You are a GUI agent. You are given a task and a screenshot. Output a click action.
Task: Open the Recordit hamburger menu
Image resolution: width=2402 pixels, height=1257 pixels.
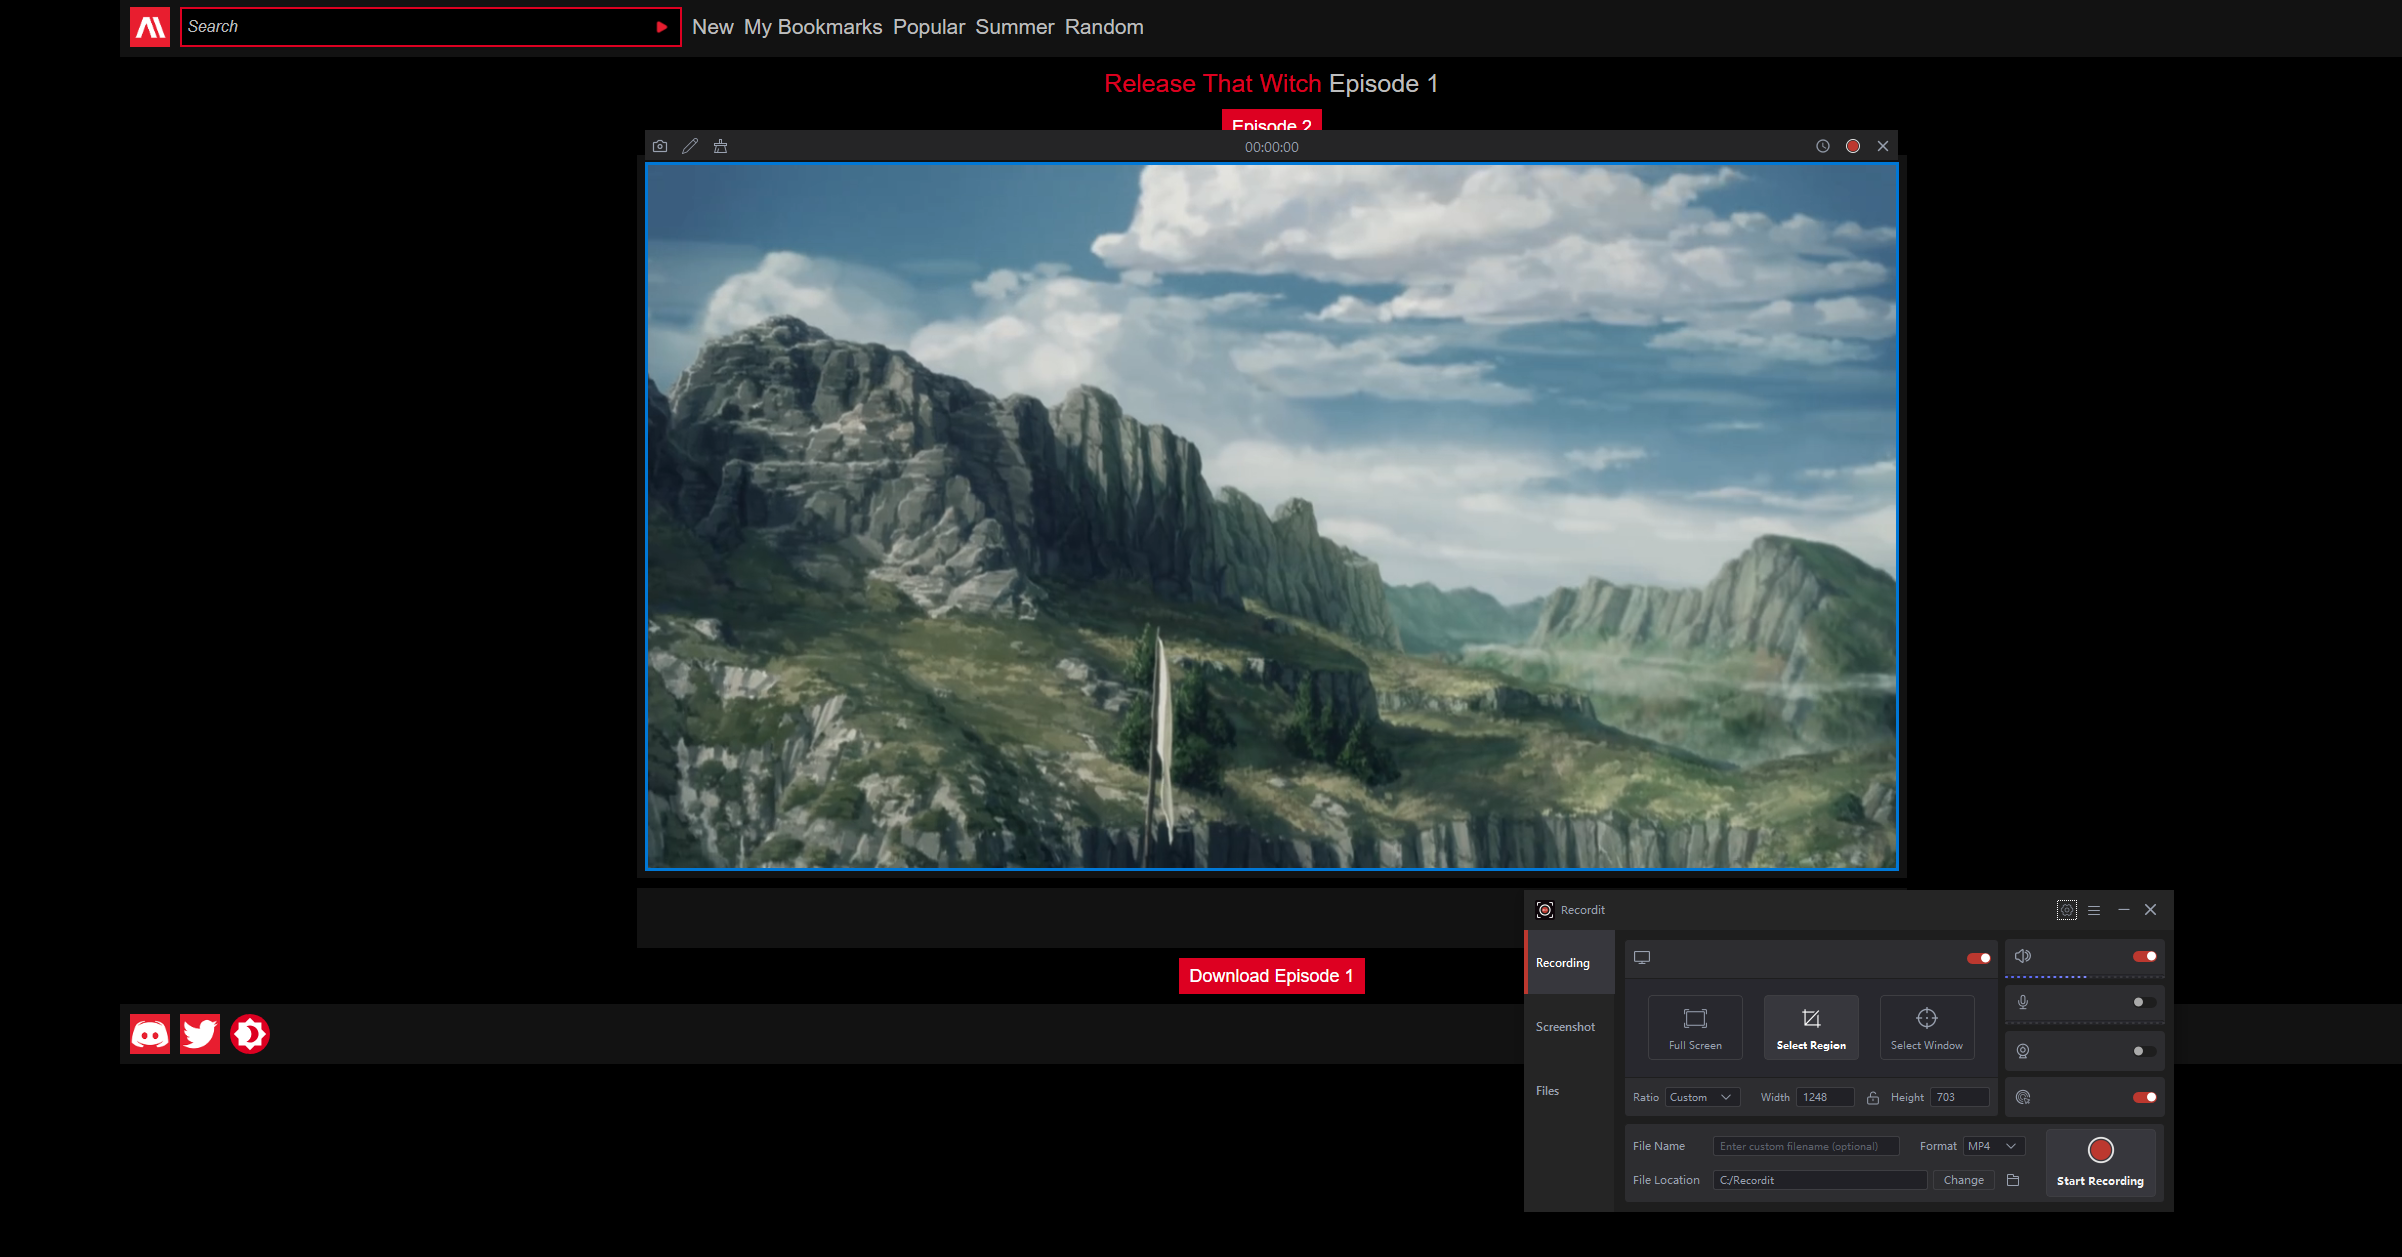click(2094, 910)
